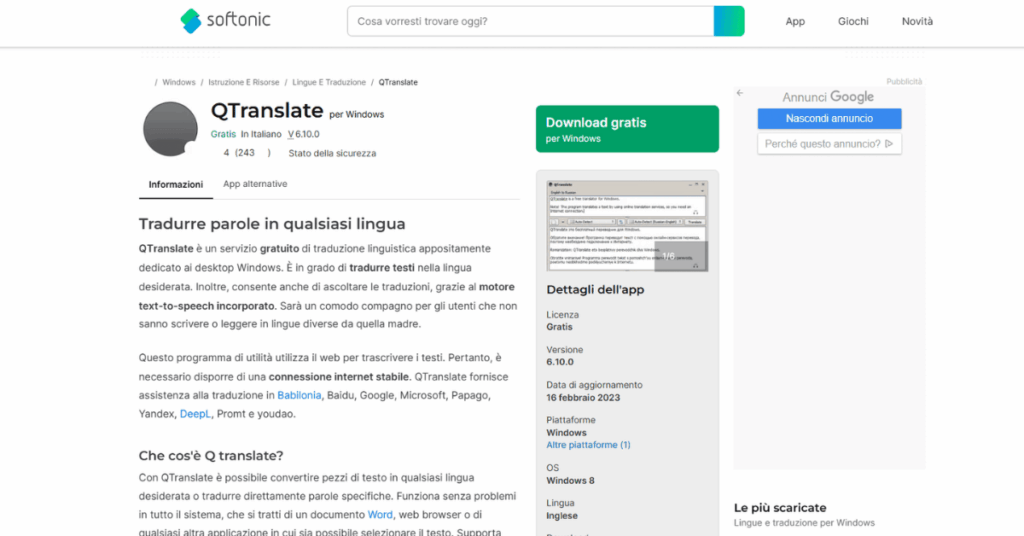Screen dimensions: 1024x536
Task: Switch to the App alternative tab
Action: (255, 184)
